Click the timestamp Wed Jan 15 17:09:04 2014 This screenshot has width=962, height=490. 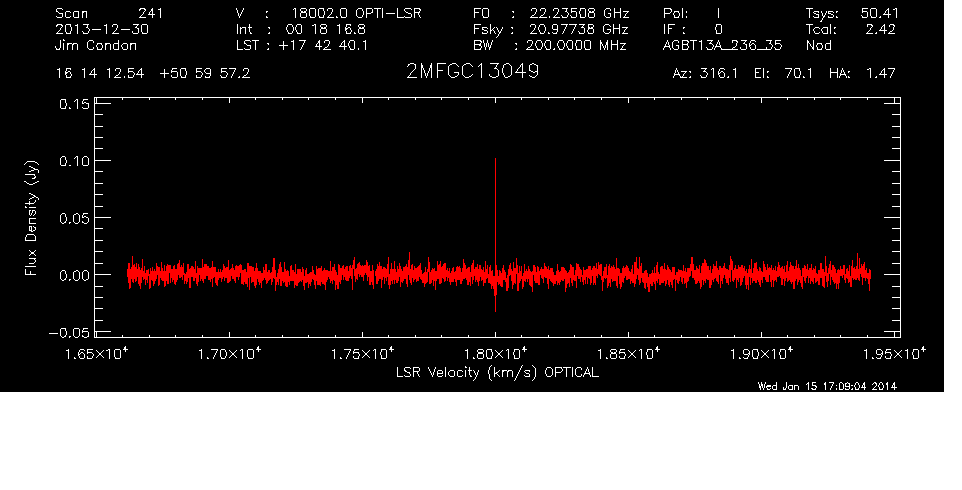[x=827, y=386]
